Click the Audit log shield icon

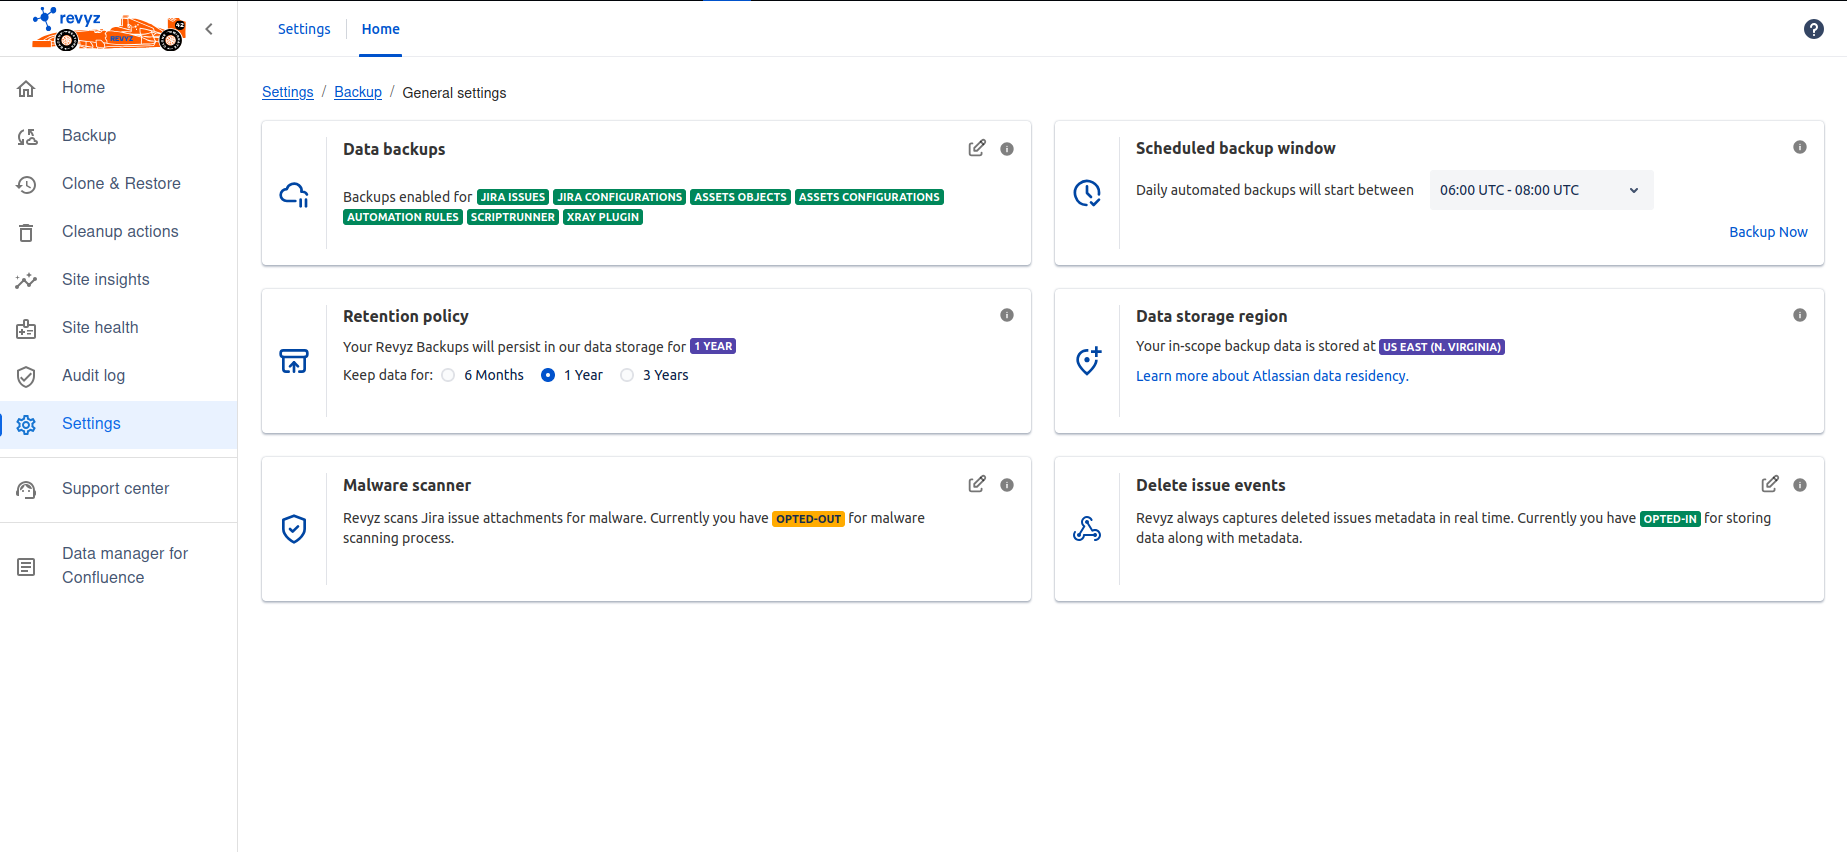[x=27, y=376]
